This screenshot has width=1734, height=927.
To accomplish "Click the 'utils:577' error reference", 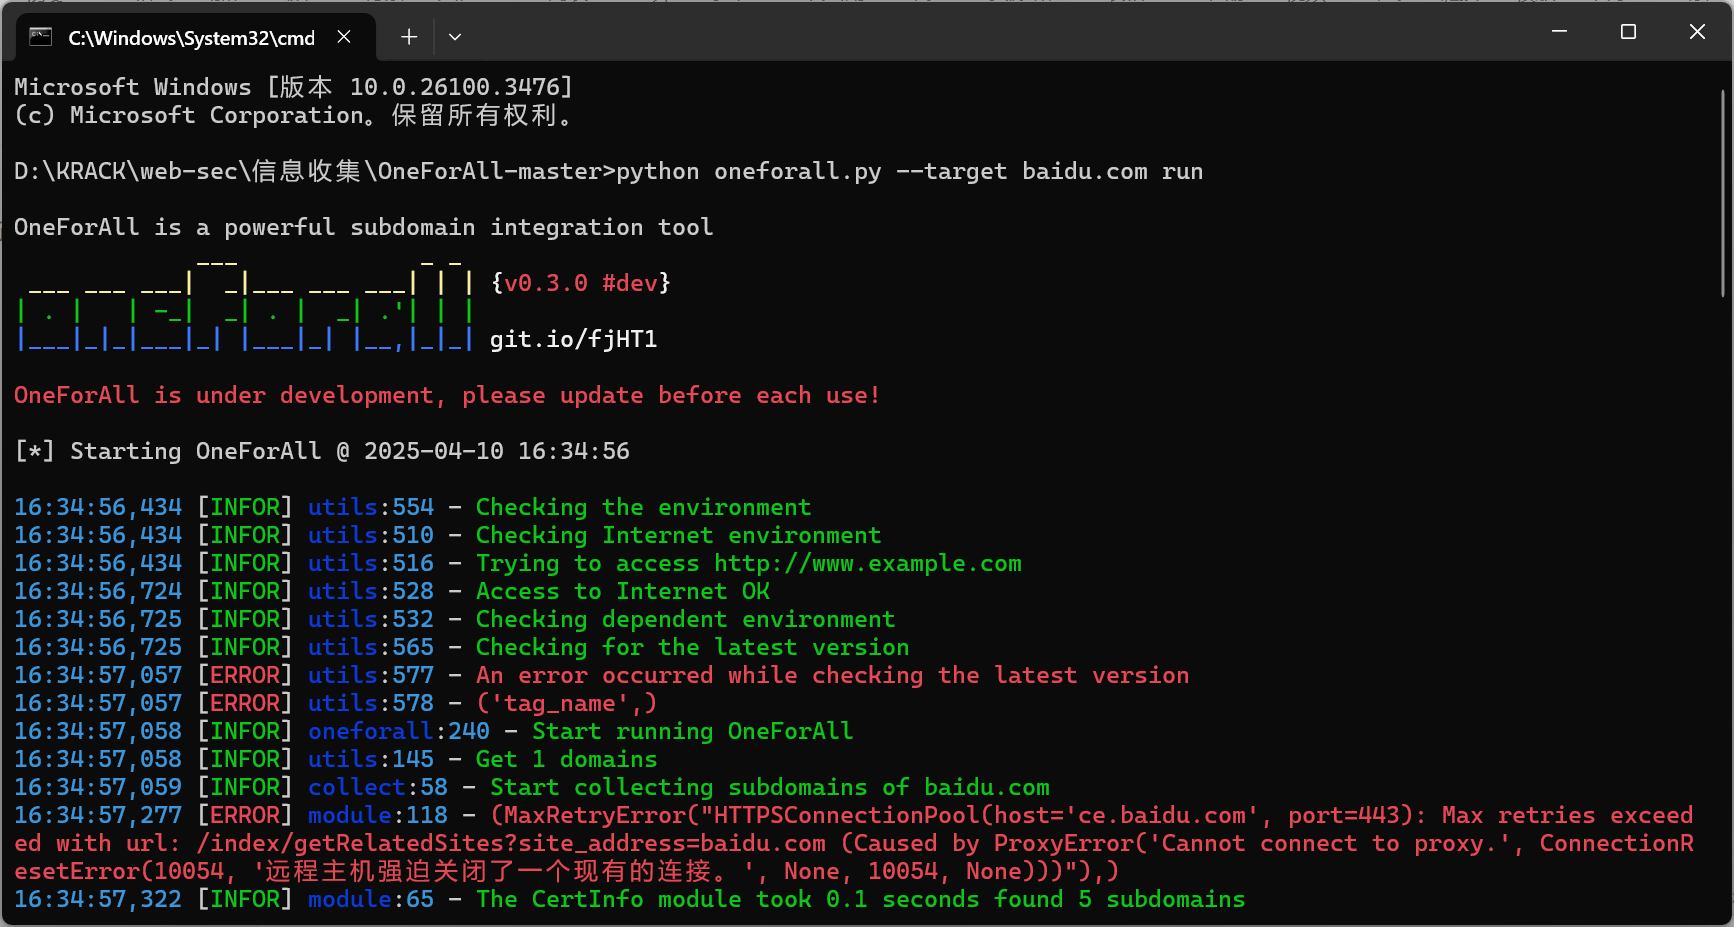I will coord(370,675).
